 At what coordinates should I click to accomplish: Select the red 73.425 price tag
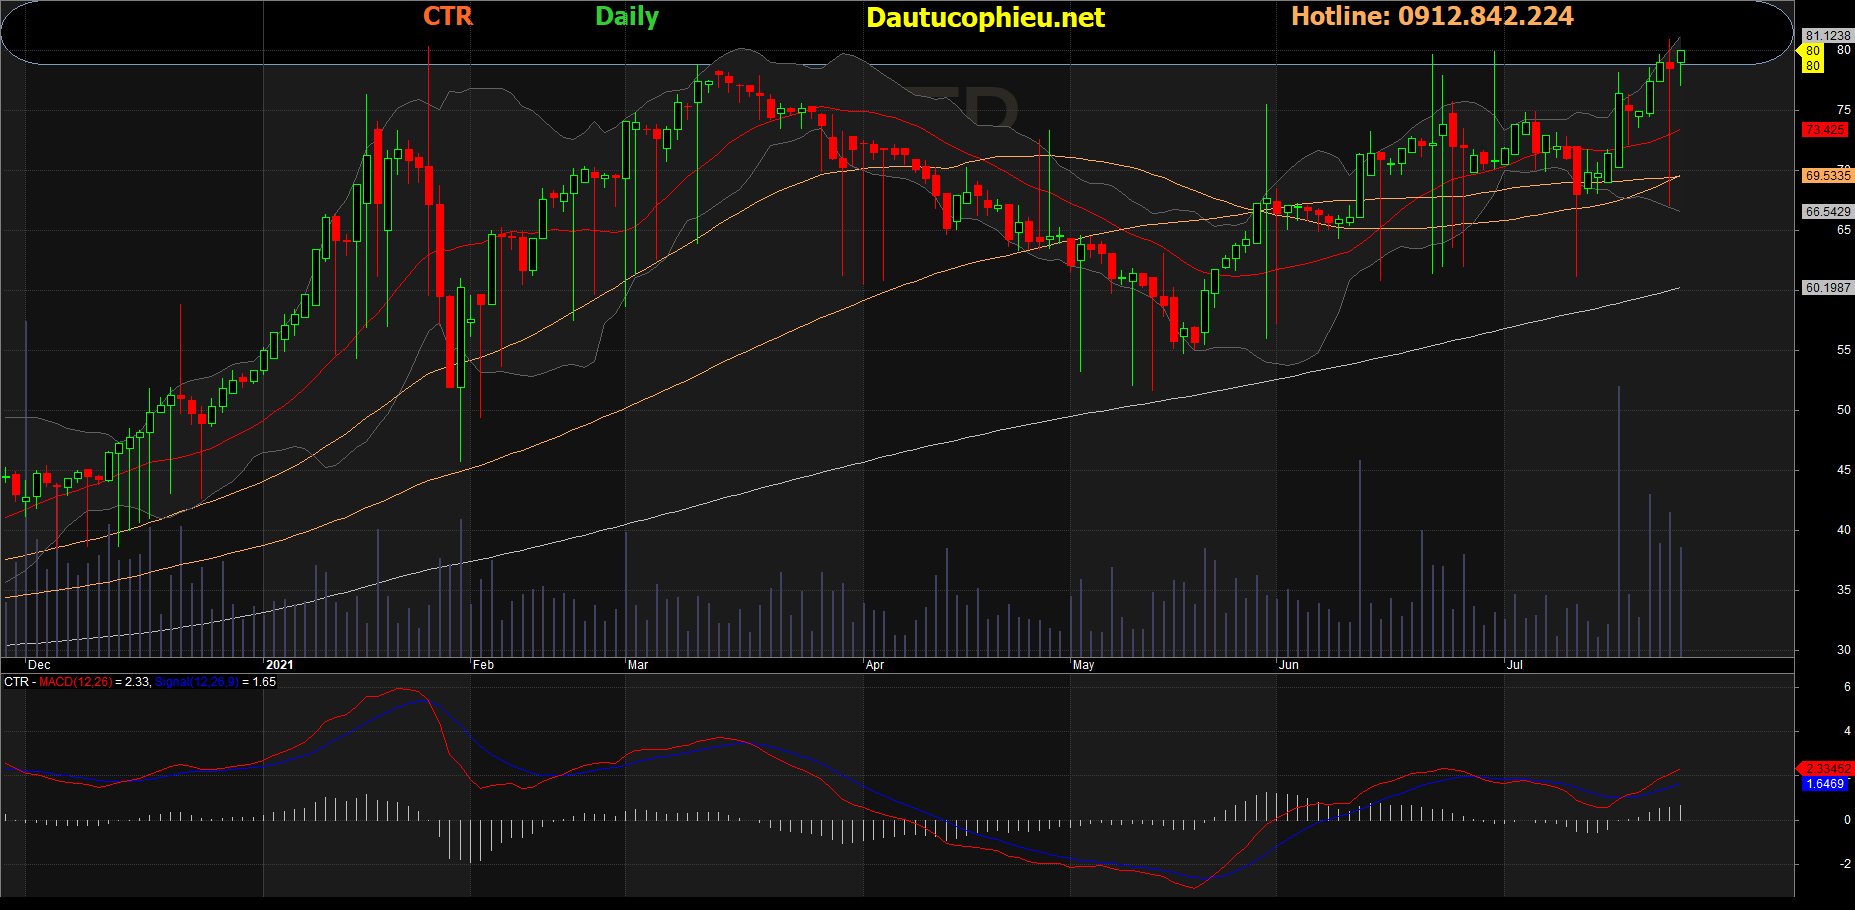click(1825, 130)
